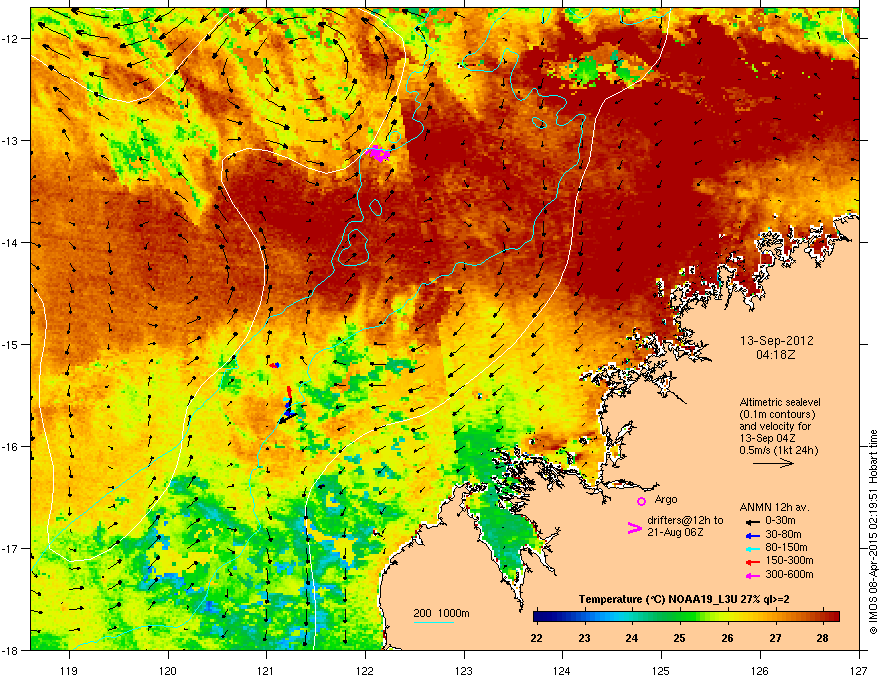Click the blue 30-80m legend arrow
Screen dimensions: 880x680
[753, 535]
